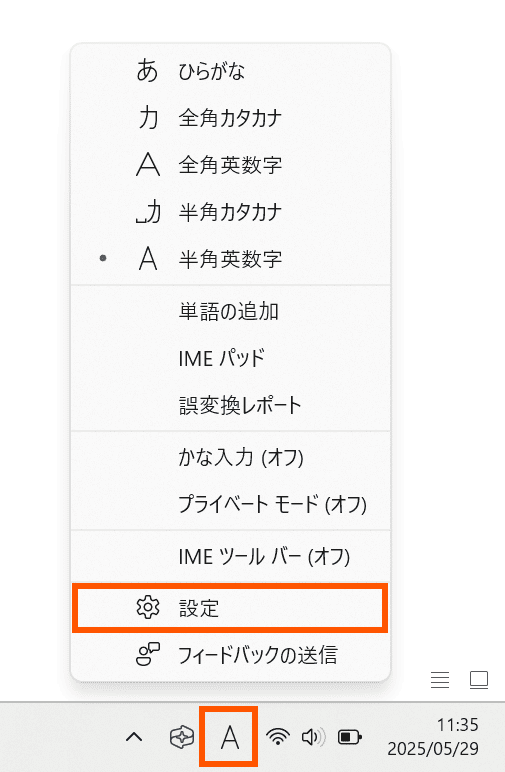Open the clock and date flyout

[433, 737]
